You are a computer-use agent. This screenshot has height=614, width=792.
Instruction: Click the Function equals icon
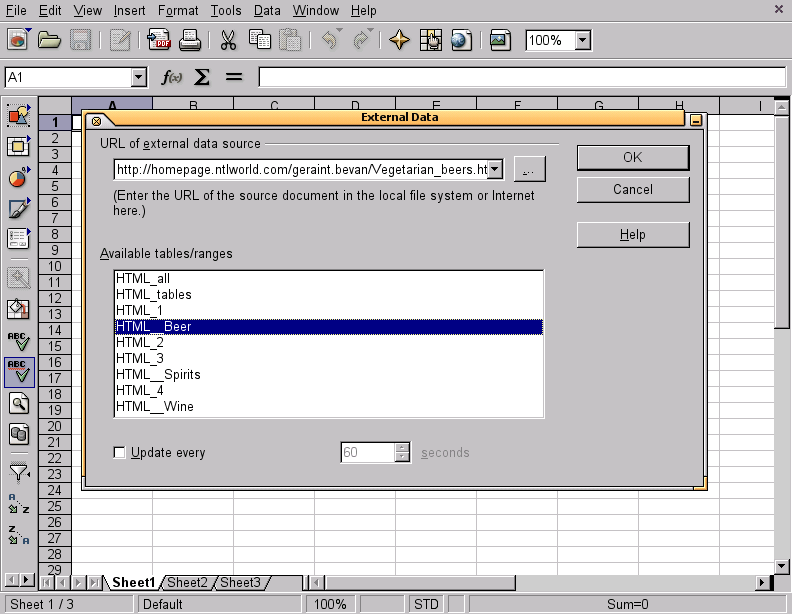pyautogui.click(x=233, y=77)
